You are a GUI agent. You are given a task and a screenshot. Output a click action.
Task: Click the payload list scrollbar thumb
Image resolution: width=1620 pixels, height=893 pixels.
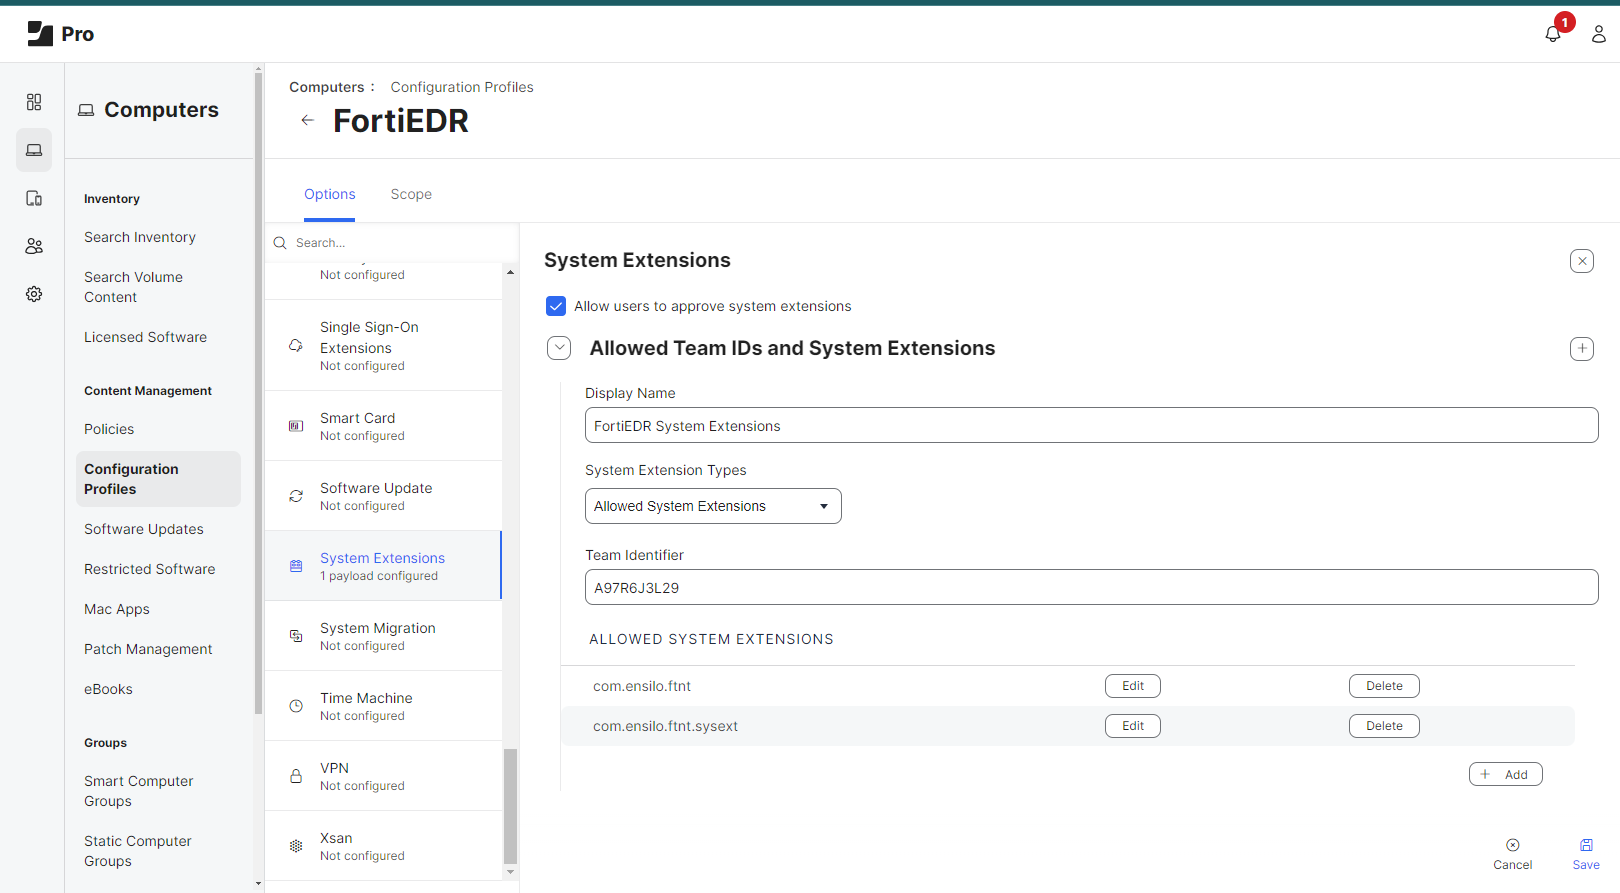(510, 806)
